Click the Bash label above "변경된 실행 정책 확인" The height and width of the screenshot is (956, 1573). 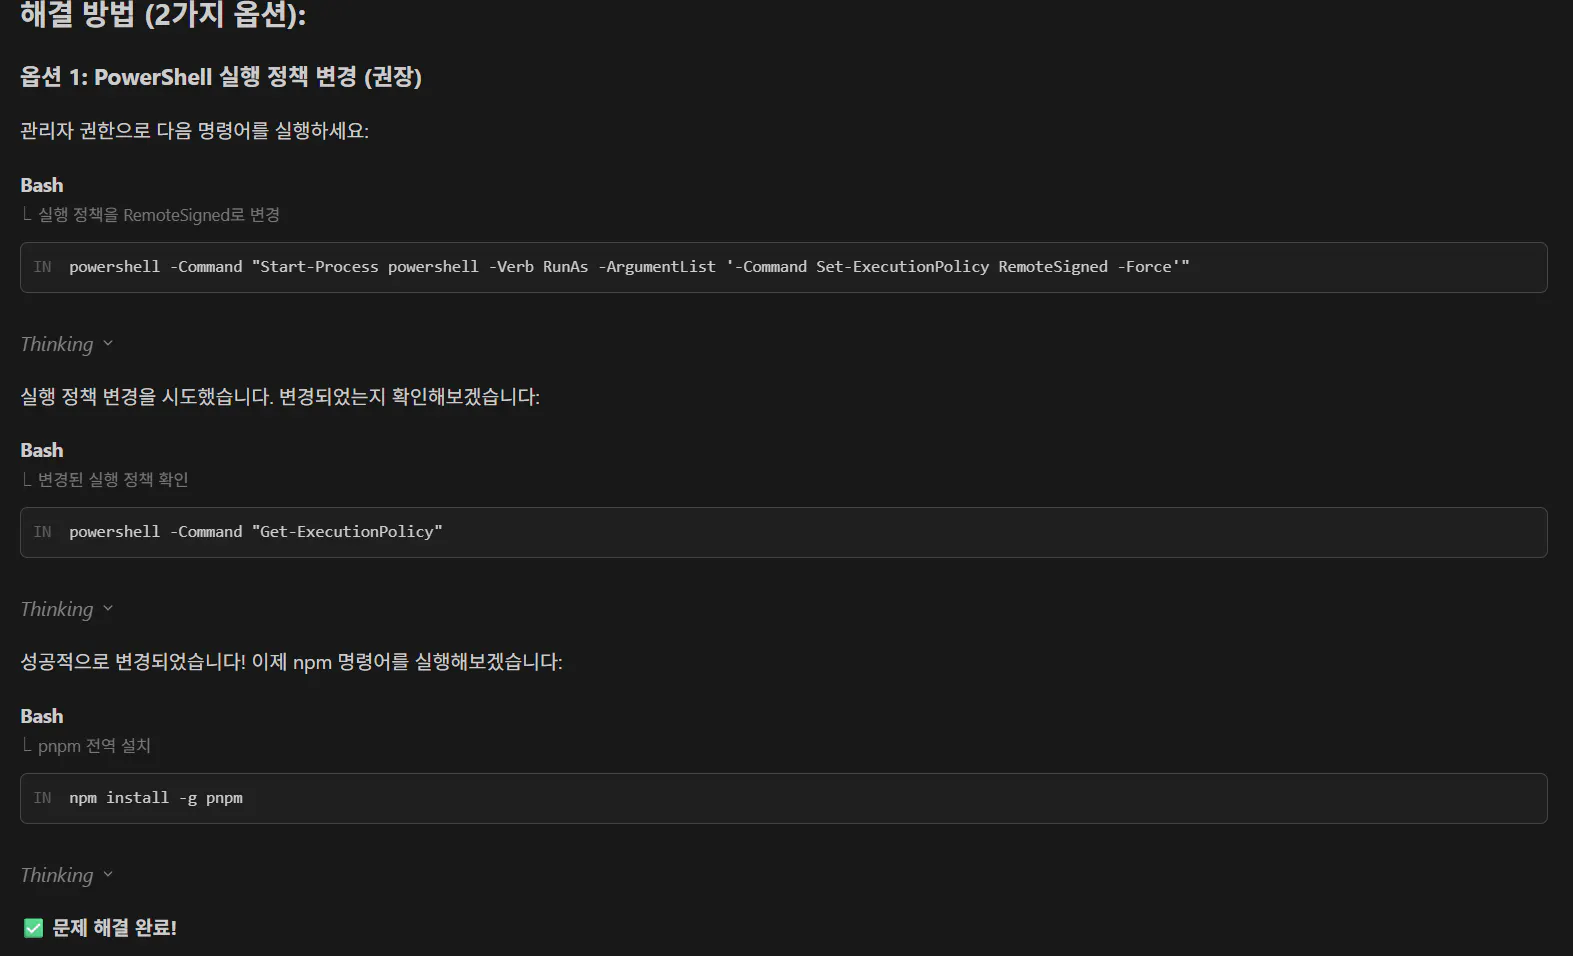[42, 450]
